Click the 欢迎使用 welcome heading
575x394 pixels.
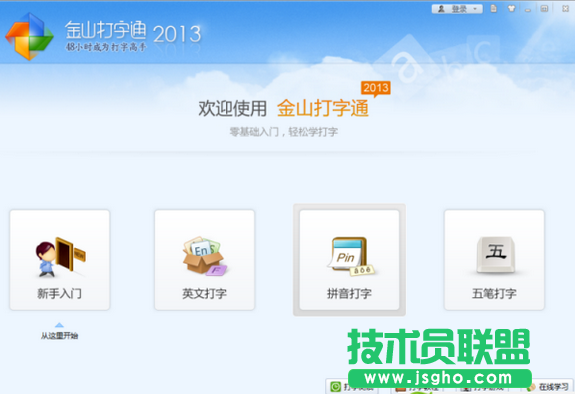[x=232, y=109]
